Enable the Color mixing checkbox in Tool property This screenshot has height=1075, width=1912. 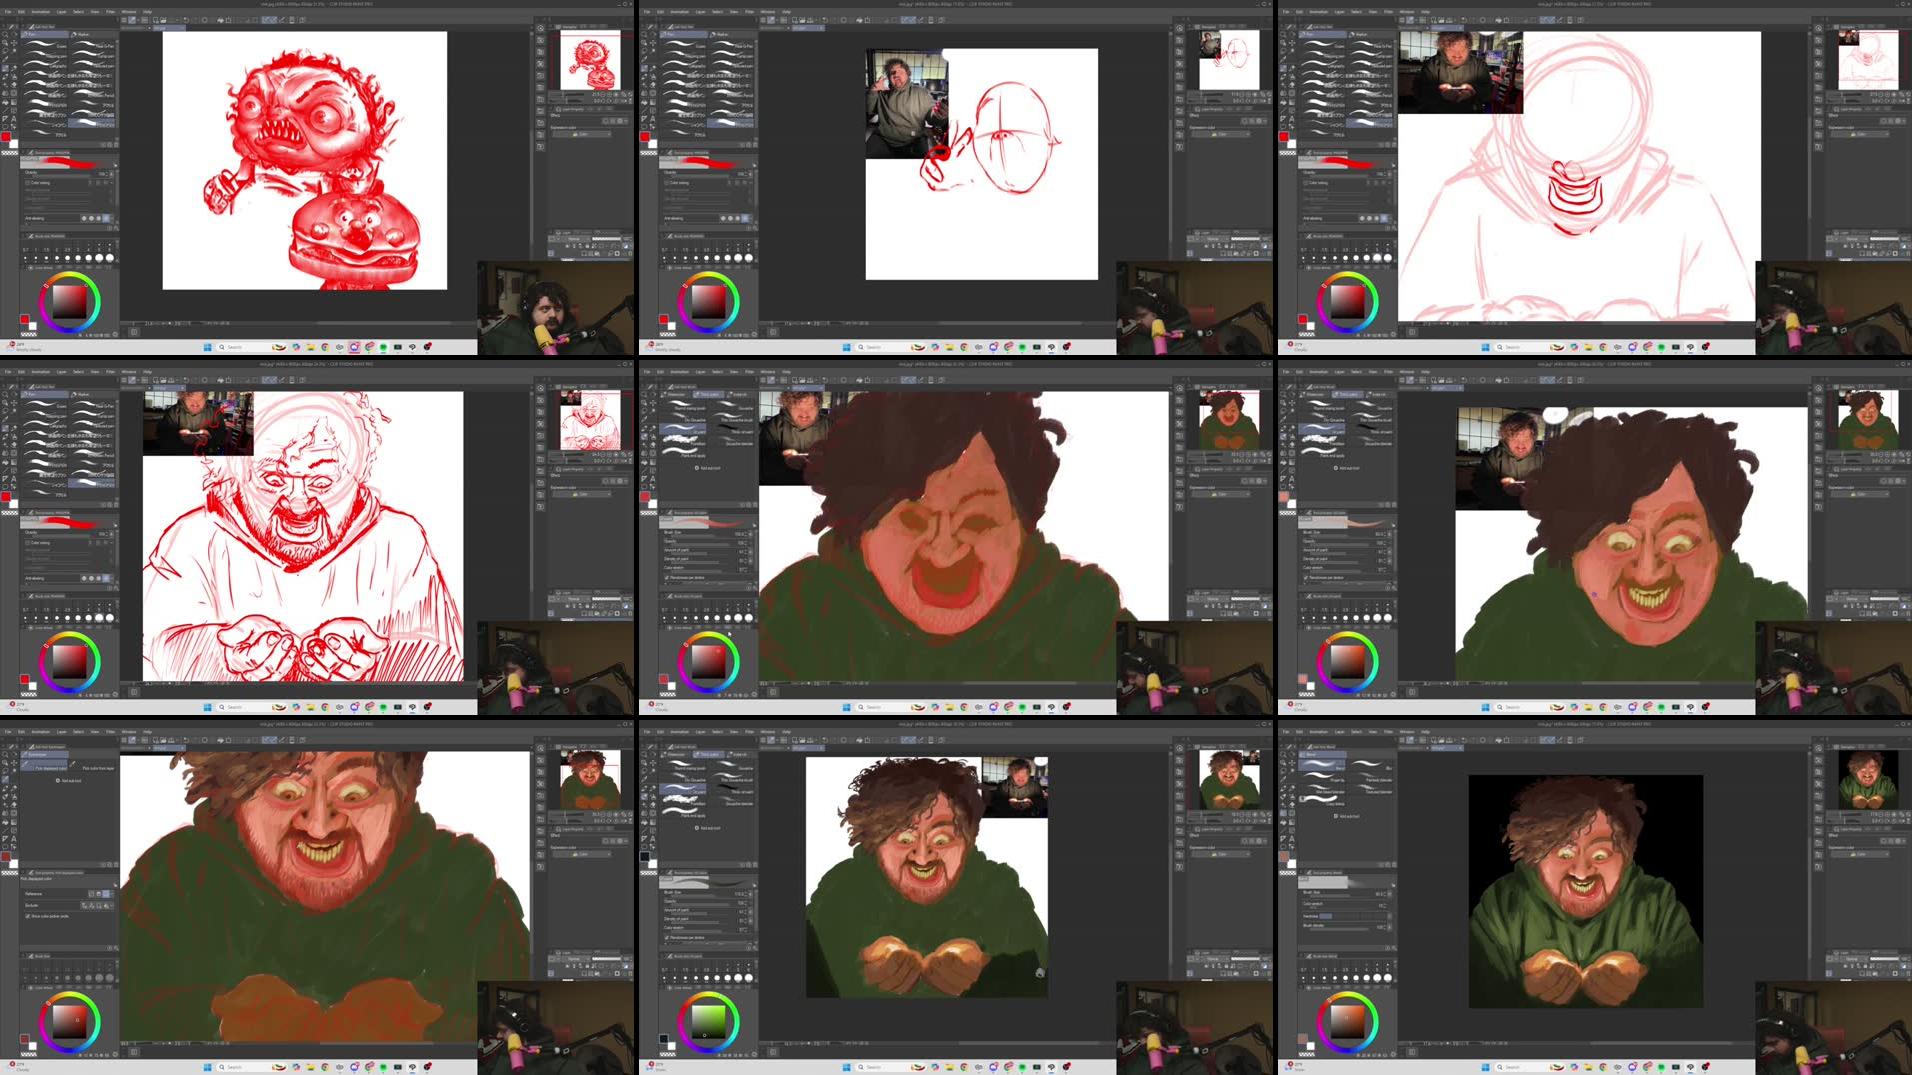tap(27, 183)
